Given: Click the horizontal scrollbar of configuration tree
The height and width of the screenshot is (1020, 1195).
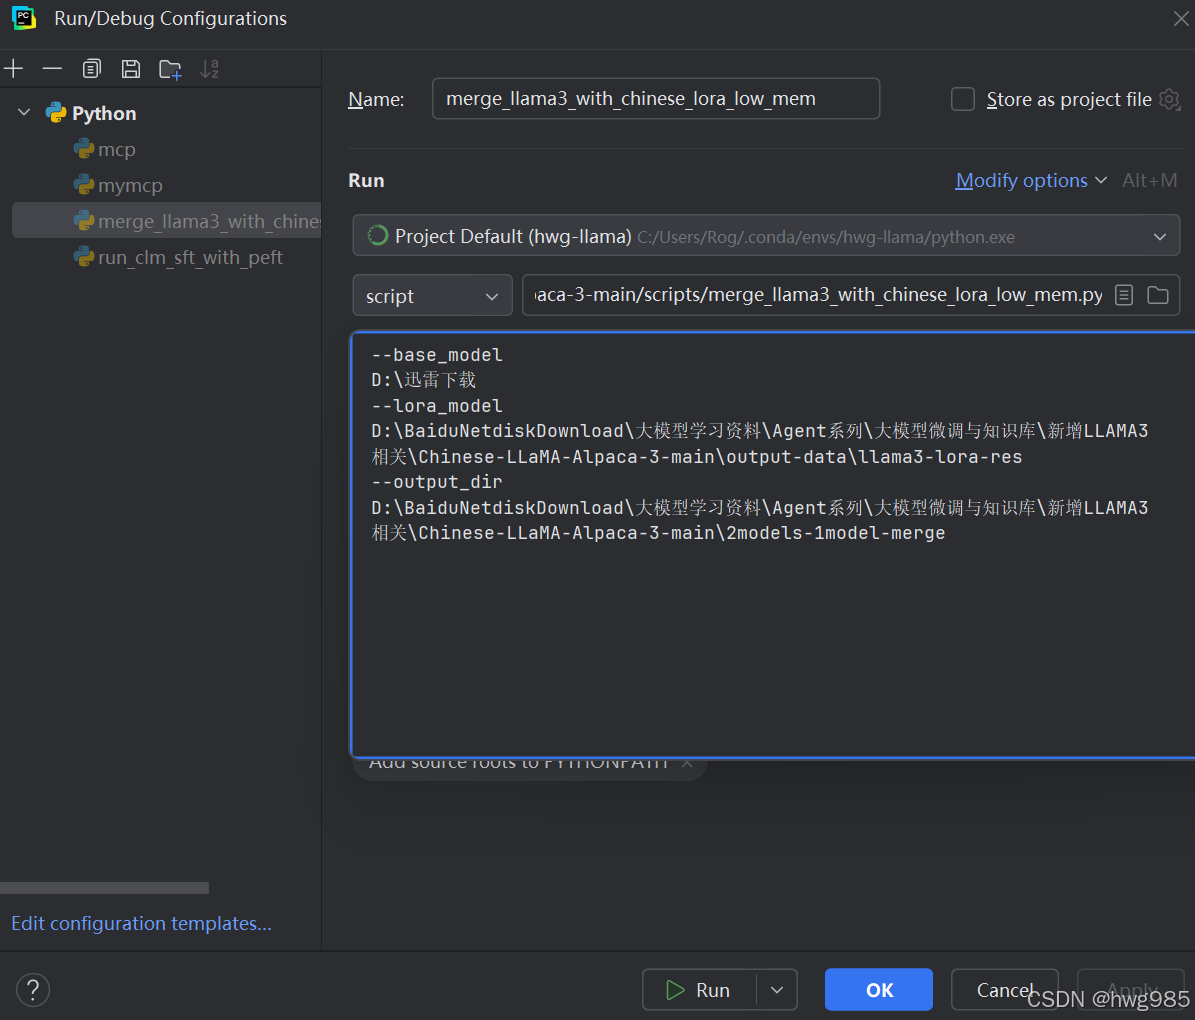Looking at the screenshot, I should pos(104,888).
